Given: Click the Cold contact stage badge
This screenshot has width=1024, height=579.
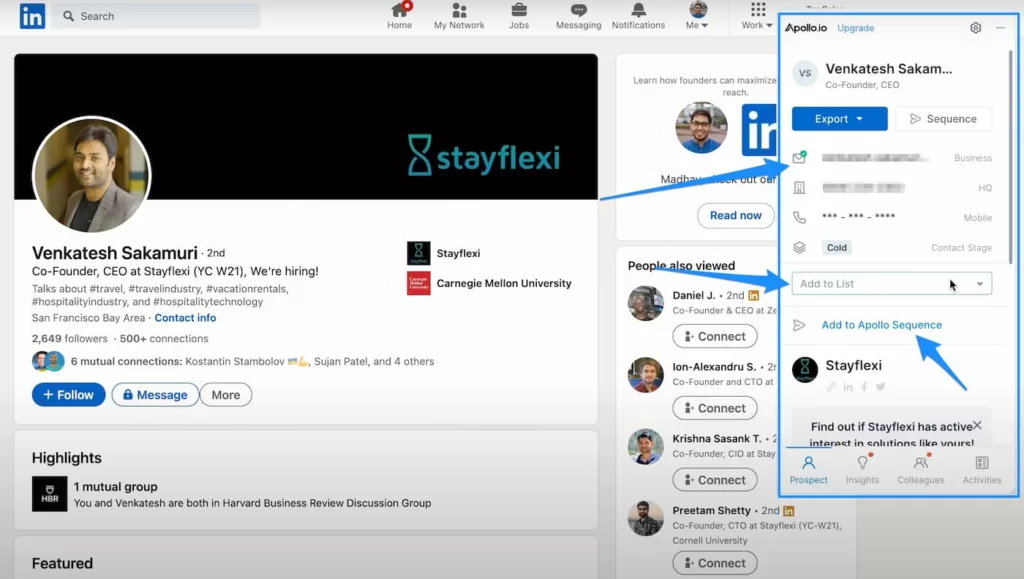Looking at the screenshot, I should [x=837, y=247].
